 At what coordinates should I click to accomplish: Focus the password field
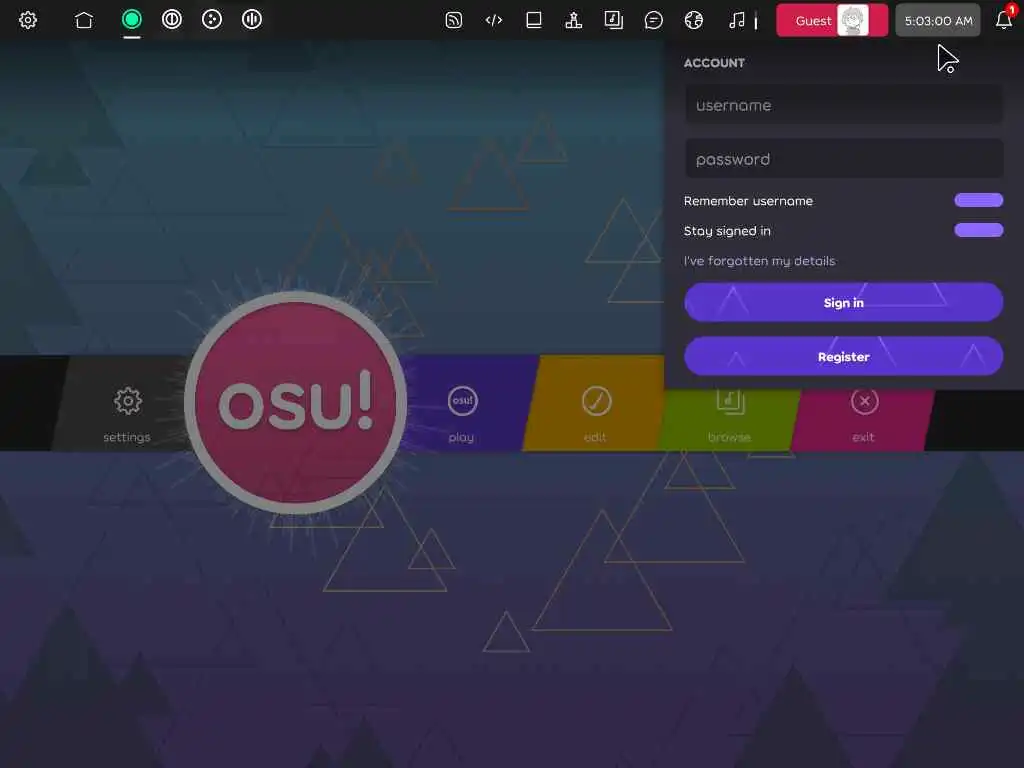point(844,159)
